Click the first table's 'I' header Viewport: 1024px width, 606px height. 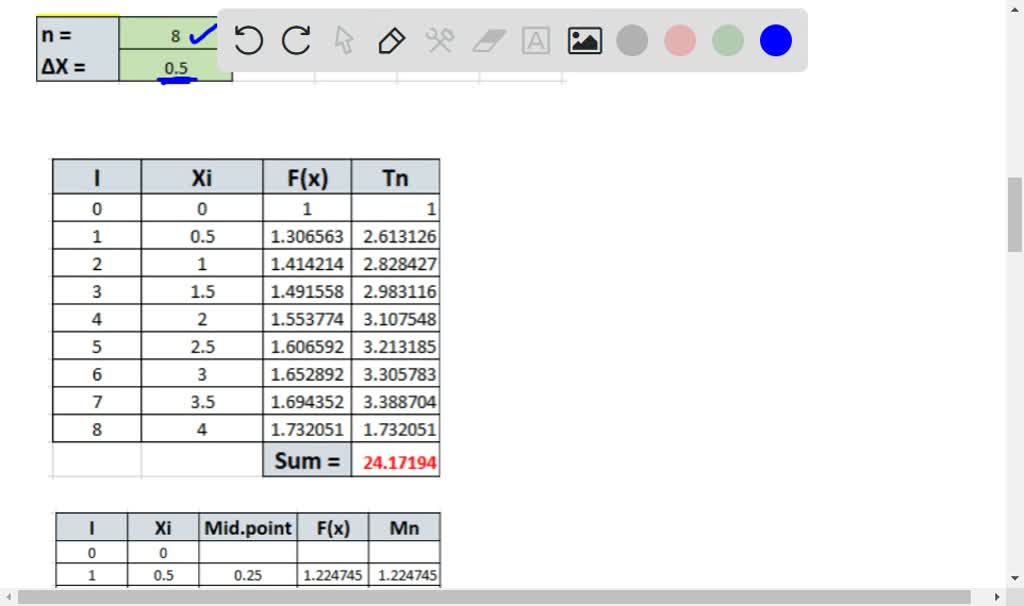pos(97,177)
